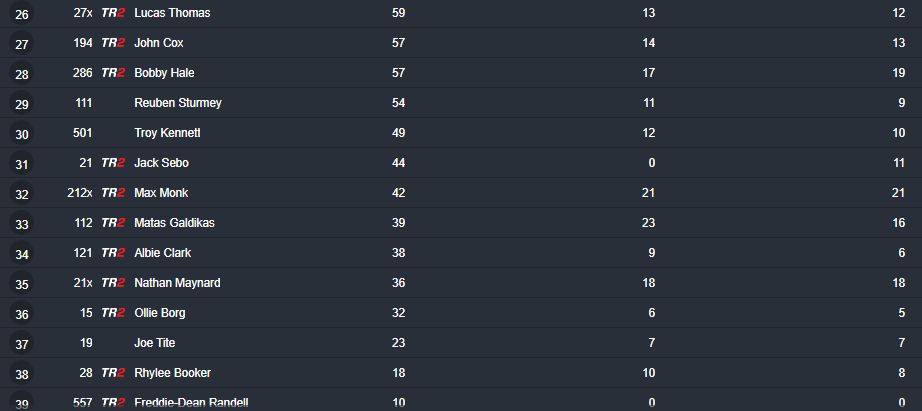Select the TR2 icon beside Bobby Hale
922x411 pixels.
click(x=113, y=73)
